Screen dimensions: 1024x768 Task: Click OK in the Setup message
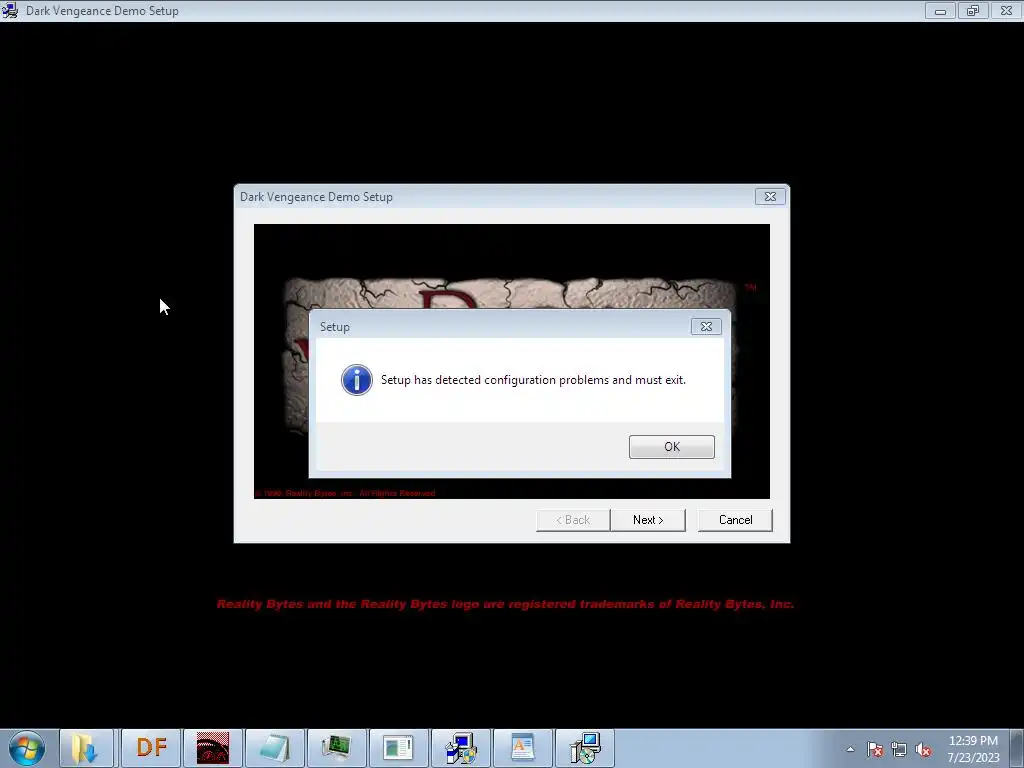(671, 447)
